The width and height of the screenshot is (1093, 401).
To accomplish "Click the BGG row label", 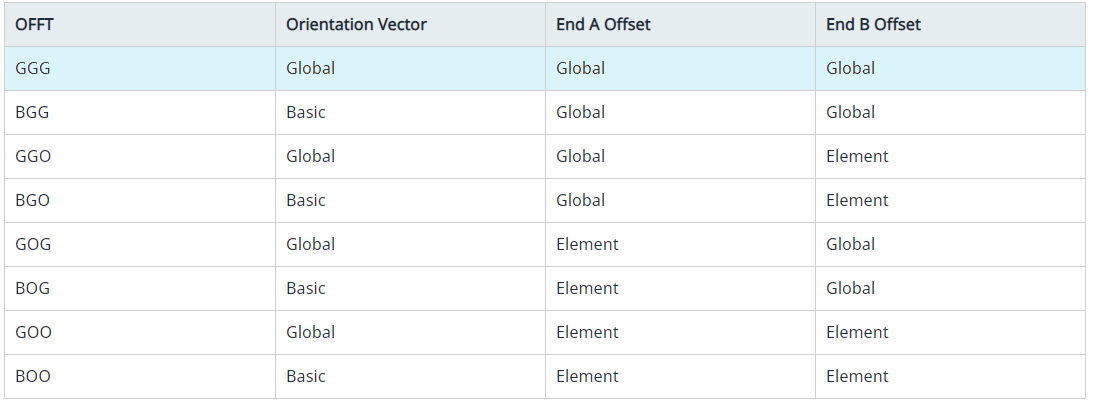I will 32,113.
